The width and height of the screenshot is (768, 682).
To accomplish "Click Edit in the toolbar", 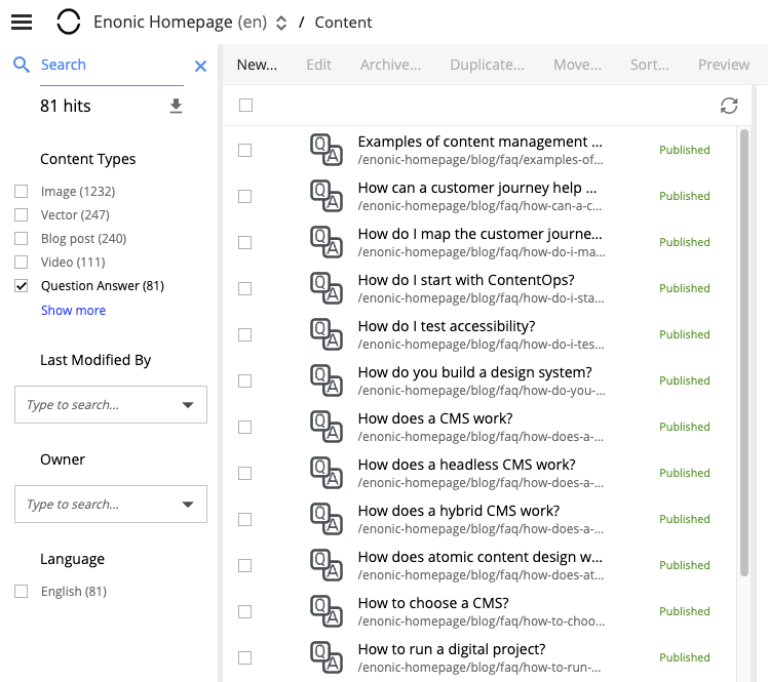I will coord(319,65).
